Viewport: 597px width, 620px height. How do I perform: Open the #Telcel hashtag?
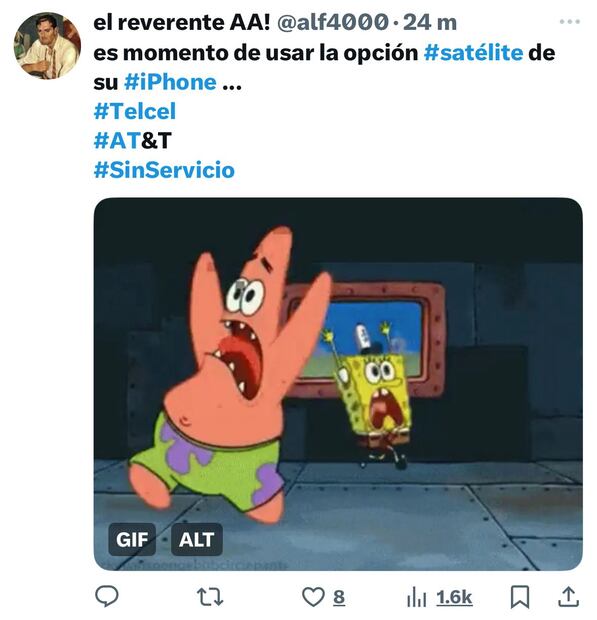tap(135, 111)
